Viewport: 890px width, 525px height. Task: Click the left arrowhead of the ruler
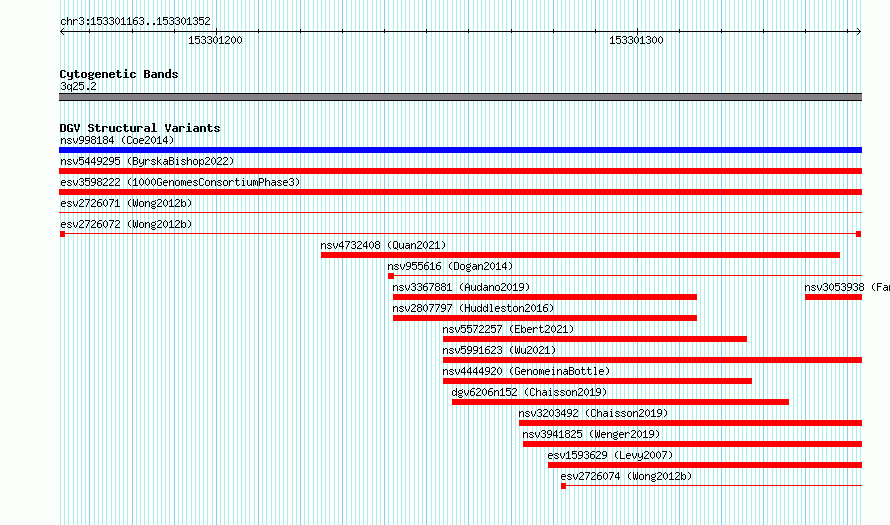(x=62, y=32)
